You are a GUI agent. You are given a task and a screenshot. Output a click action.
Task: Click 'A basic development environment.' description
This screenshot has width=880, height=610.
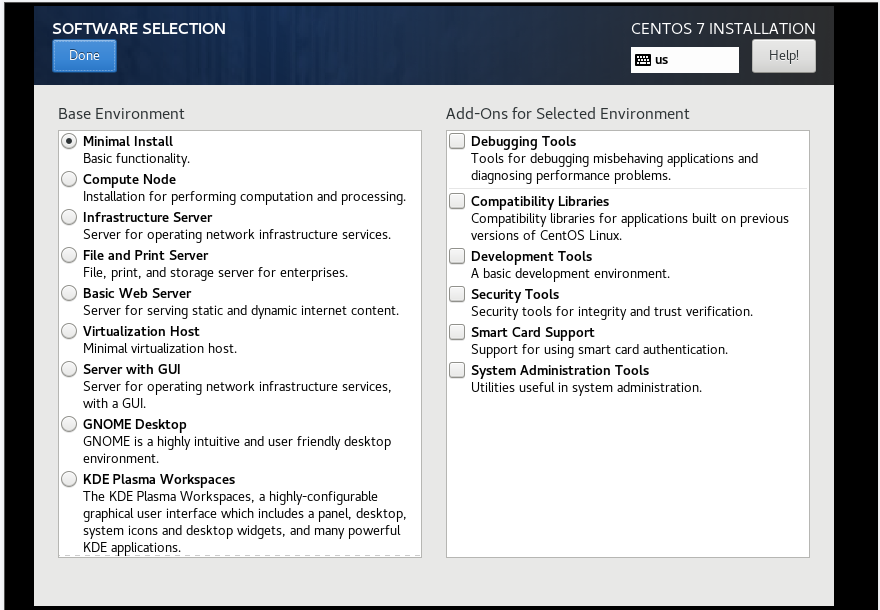point(570,274)
